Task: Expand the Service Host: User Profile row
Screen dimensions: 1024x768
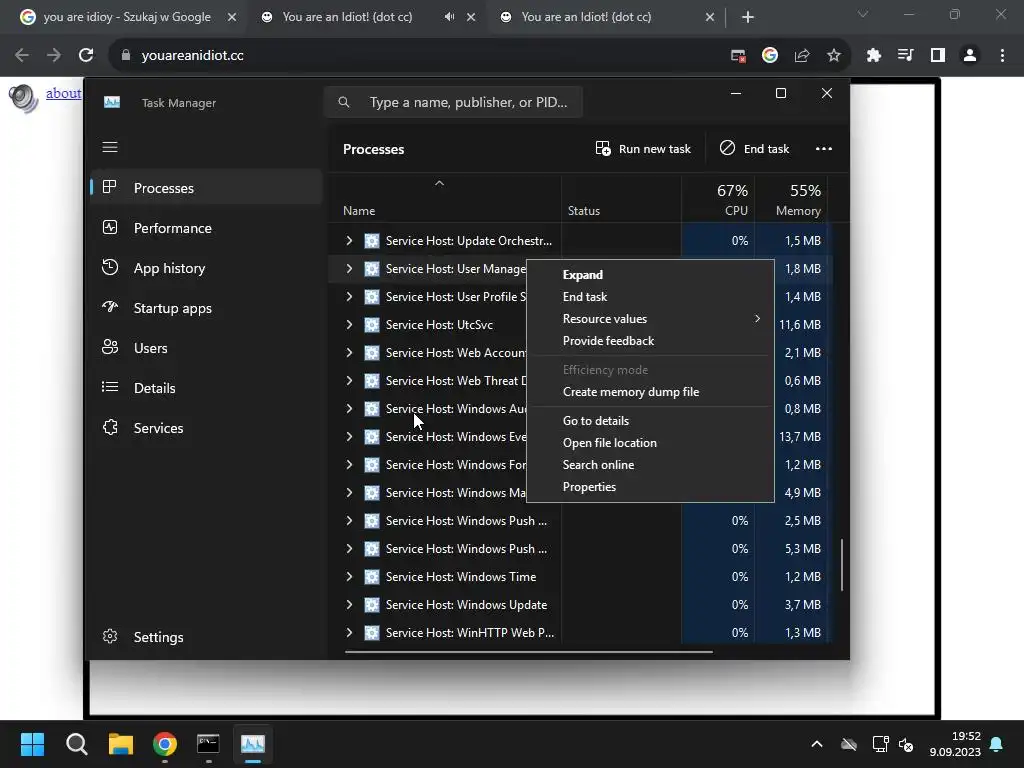Action: point(349,297)
